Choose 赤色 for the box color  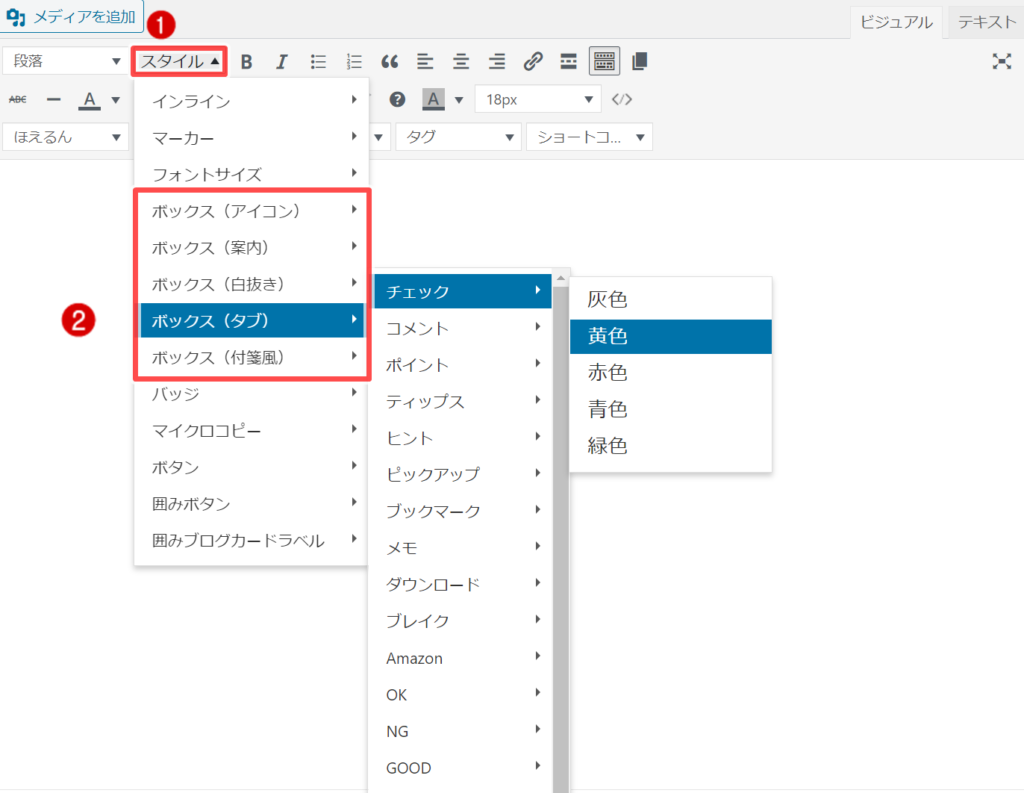[671, 372]
